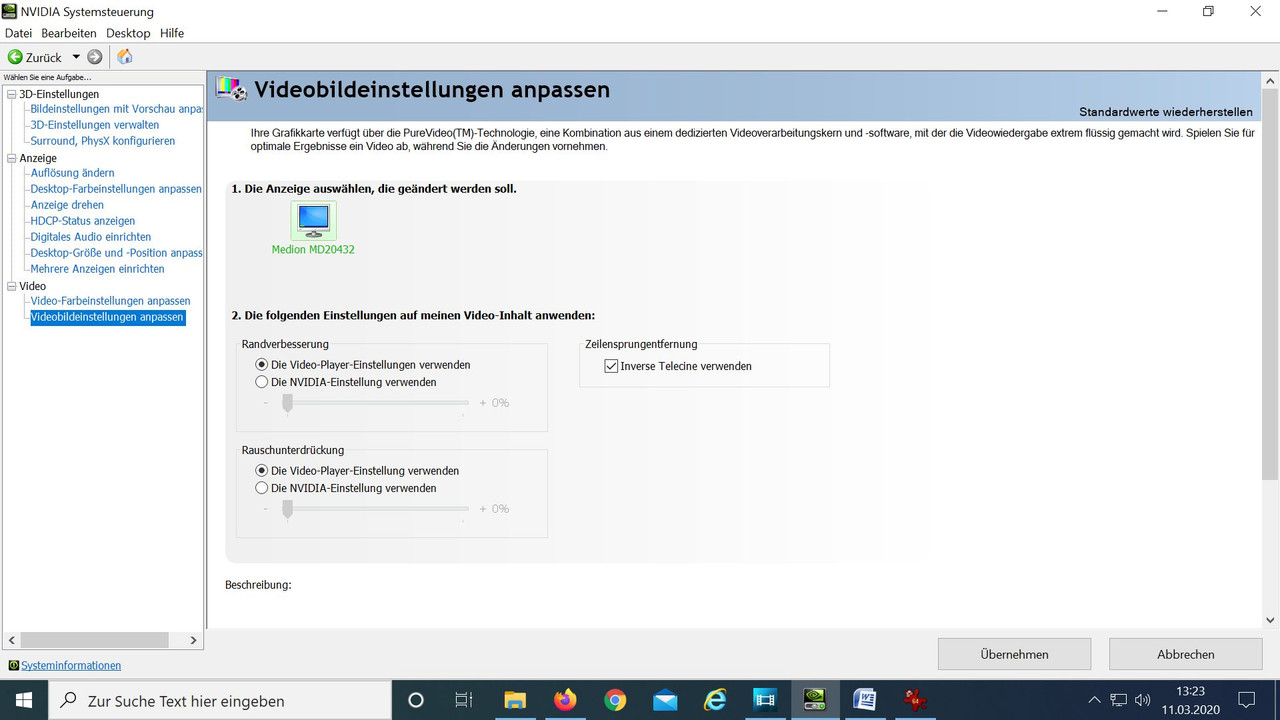
Task: Click Standardwerte wiederherstellen link
Action: [1165, 111]
